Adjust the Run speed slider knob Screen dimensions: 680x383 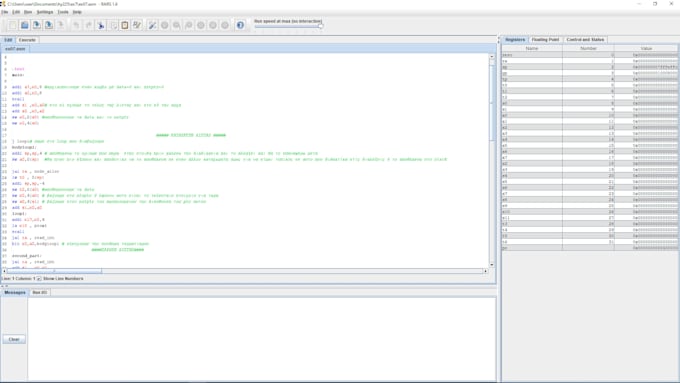(320, 26)
